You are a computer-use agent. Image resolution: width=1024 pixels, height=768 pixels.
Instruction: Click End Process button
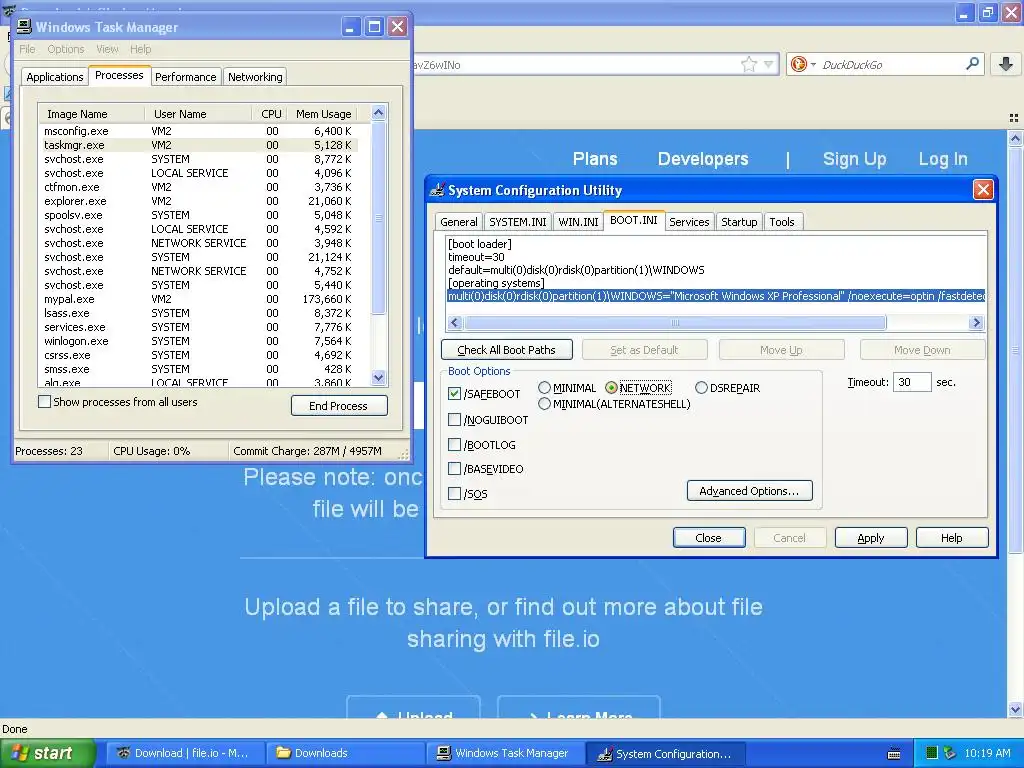(x=339, y=406)
